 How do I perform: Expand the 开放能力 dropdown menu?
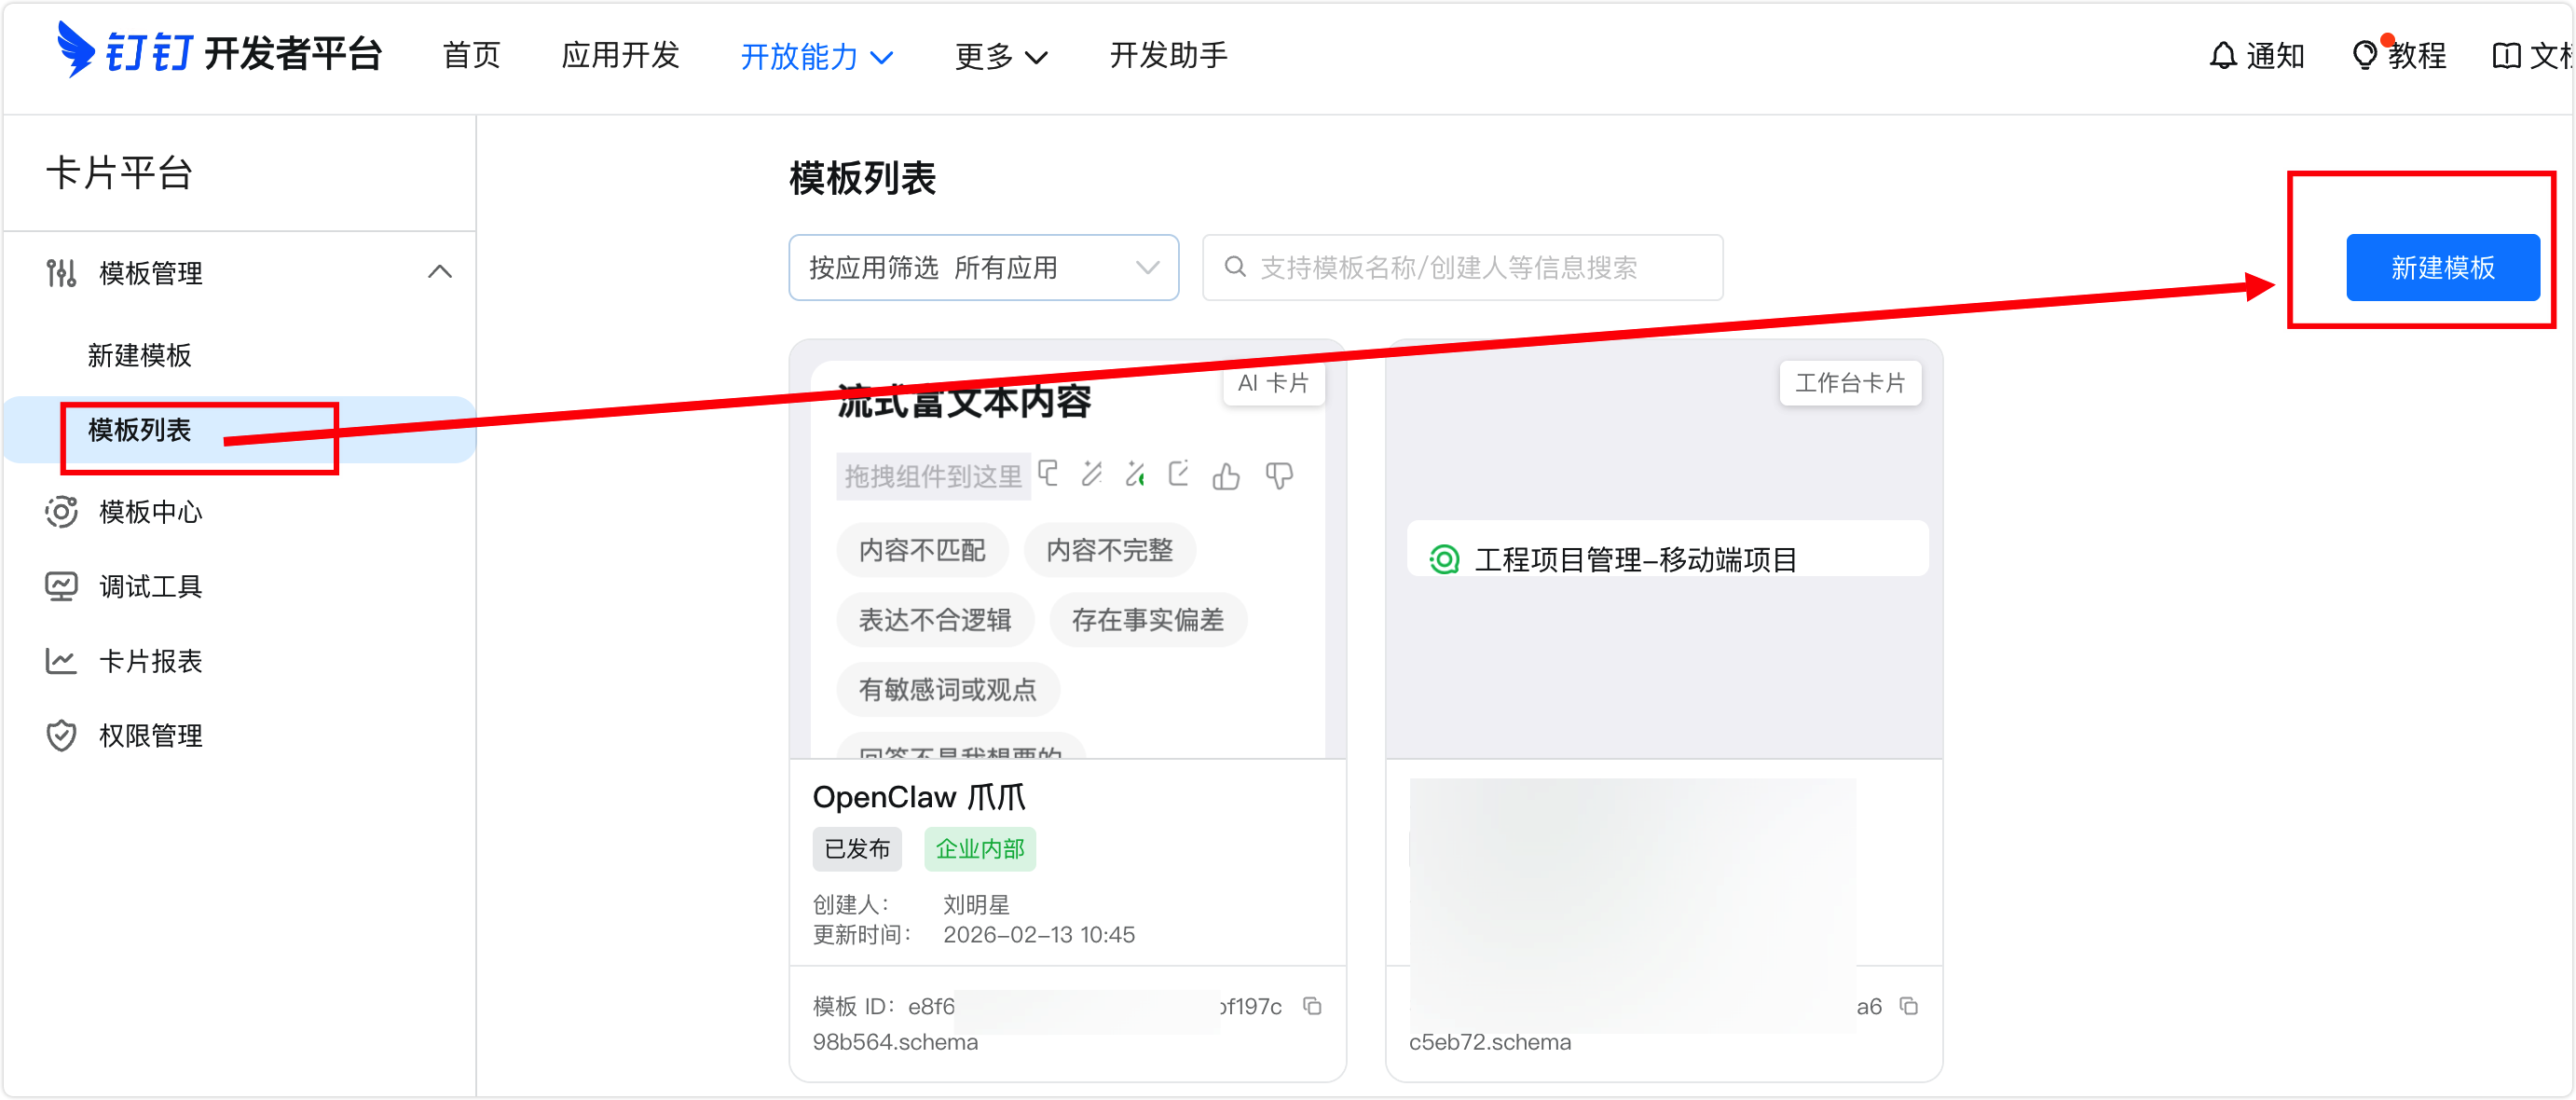point(816,56)
